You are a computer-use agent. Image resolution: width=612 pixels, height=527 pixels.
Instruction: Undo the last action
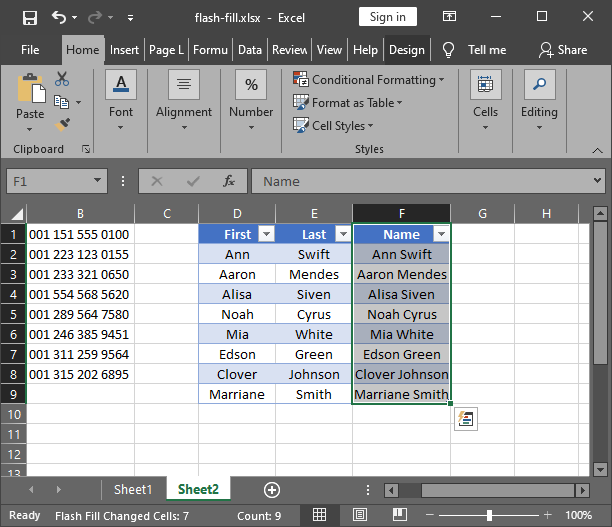click(x=59, y=17)
